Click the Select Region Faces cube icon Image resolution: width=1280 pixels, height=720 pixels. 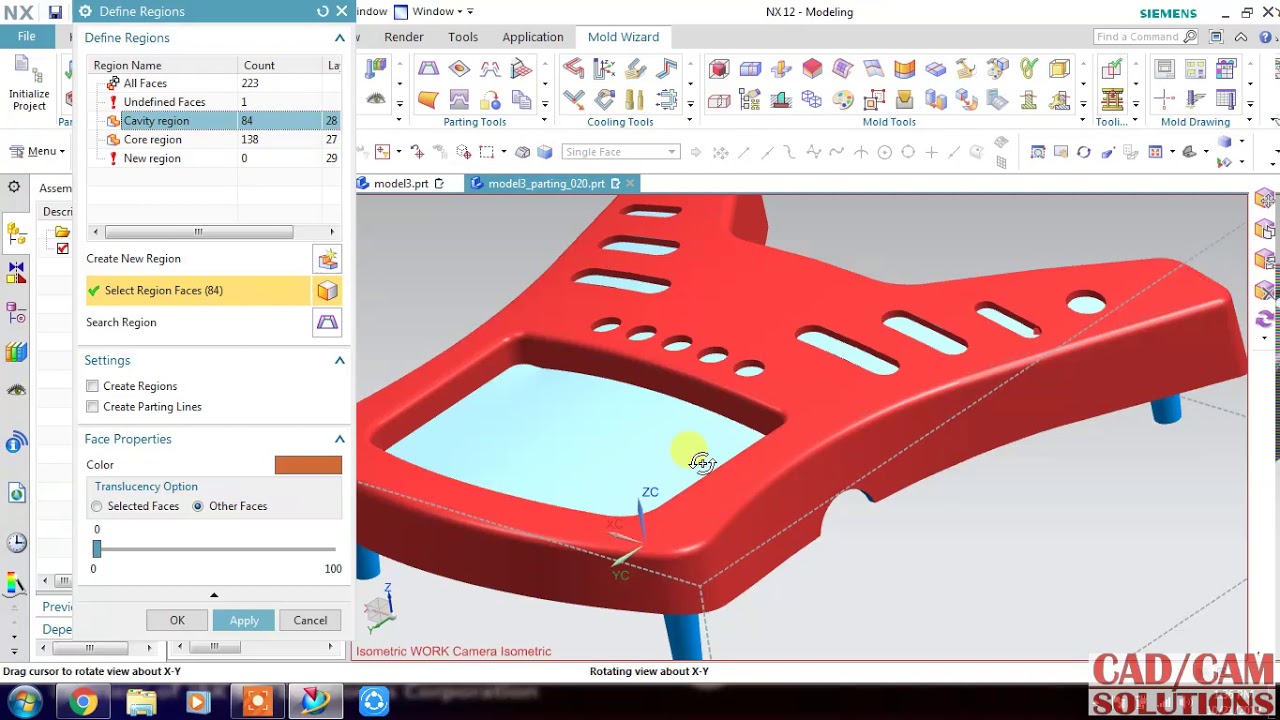[x=327, y=291]
